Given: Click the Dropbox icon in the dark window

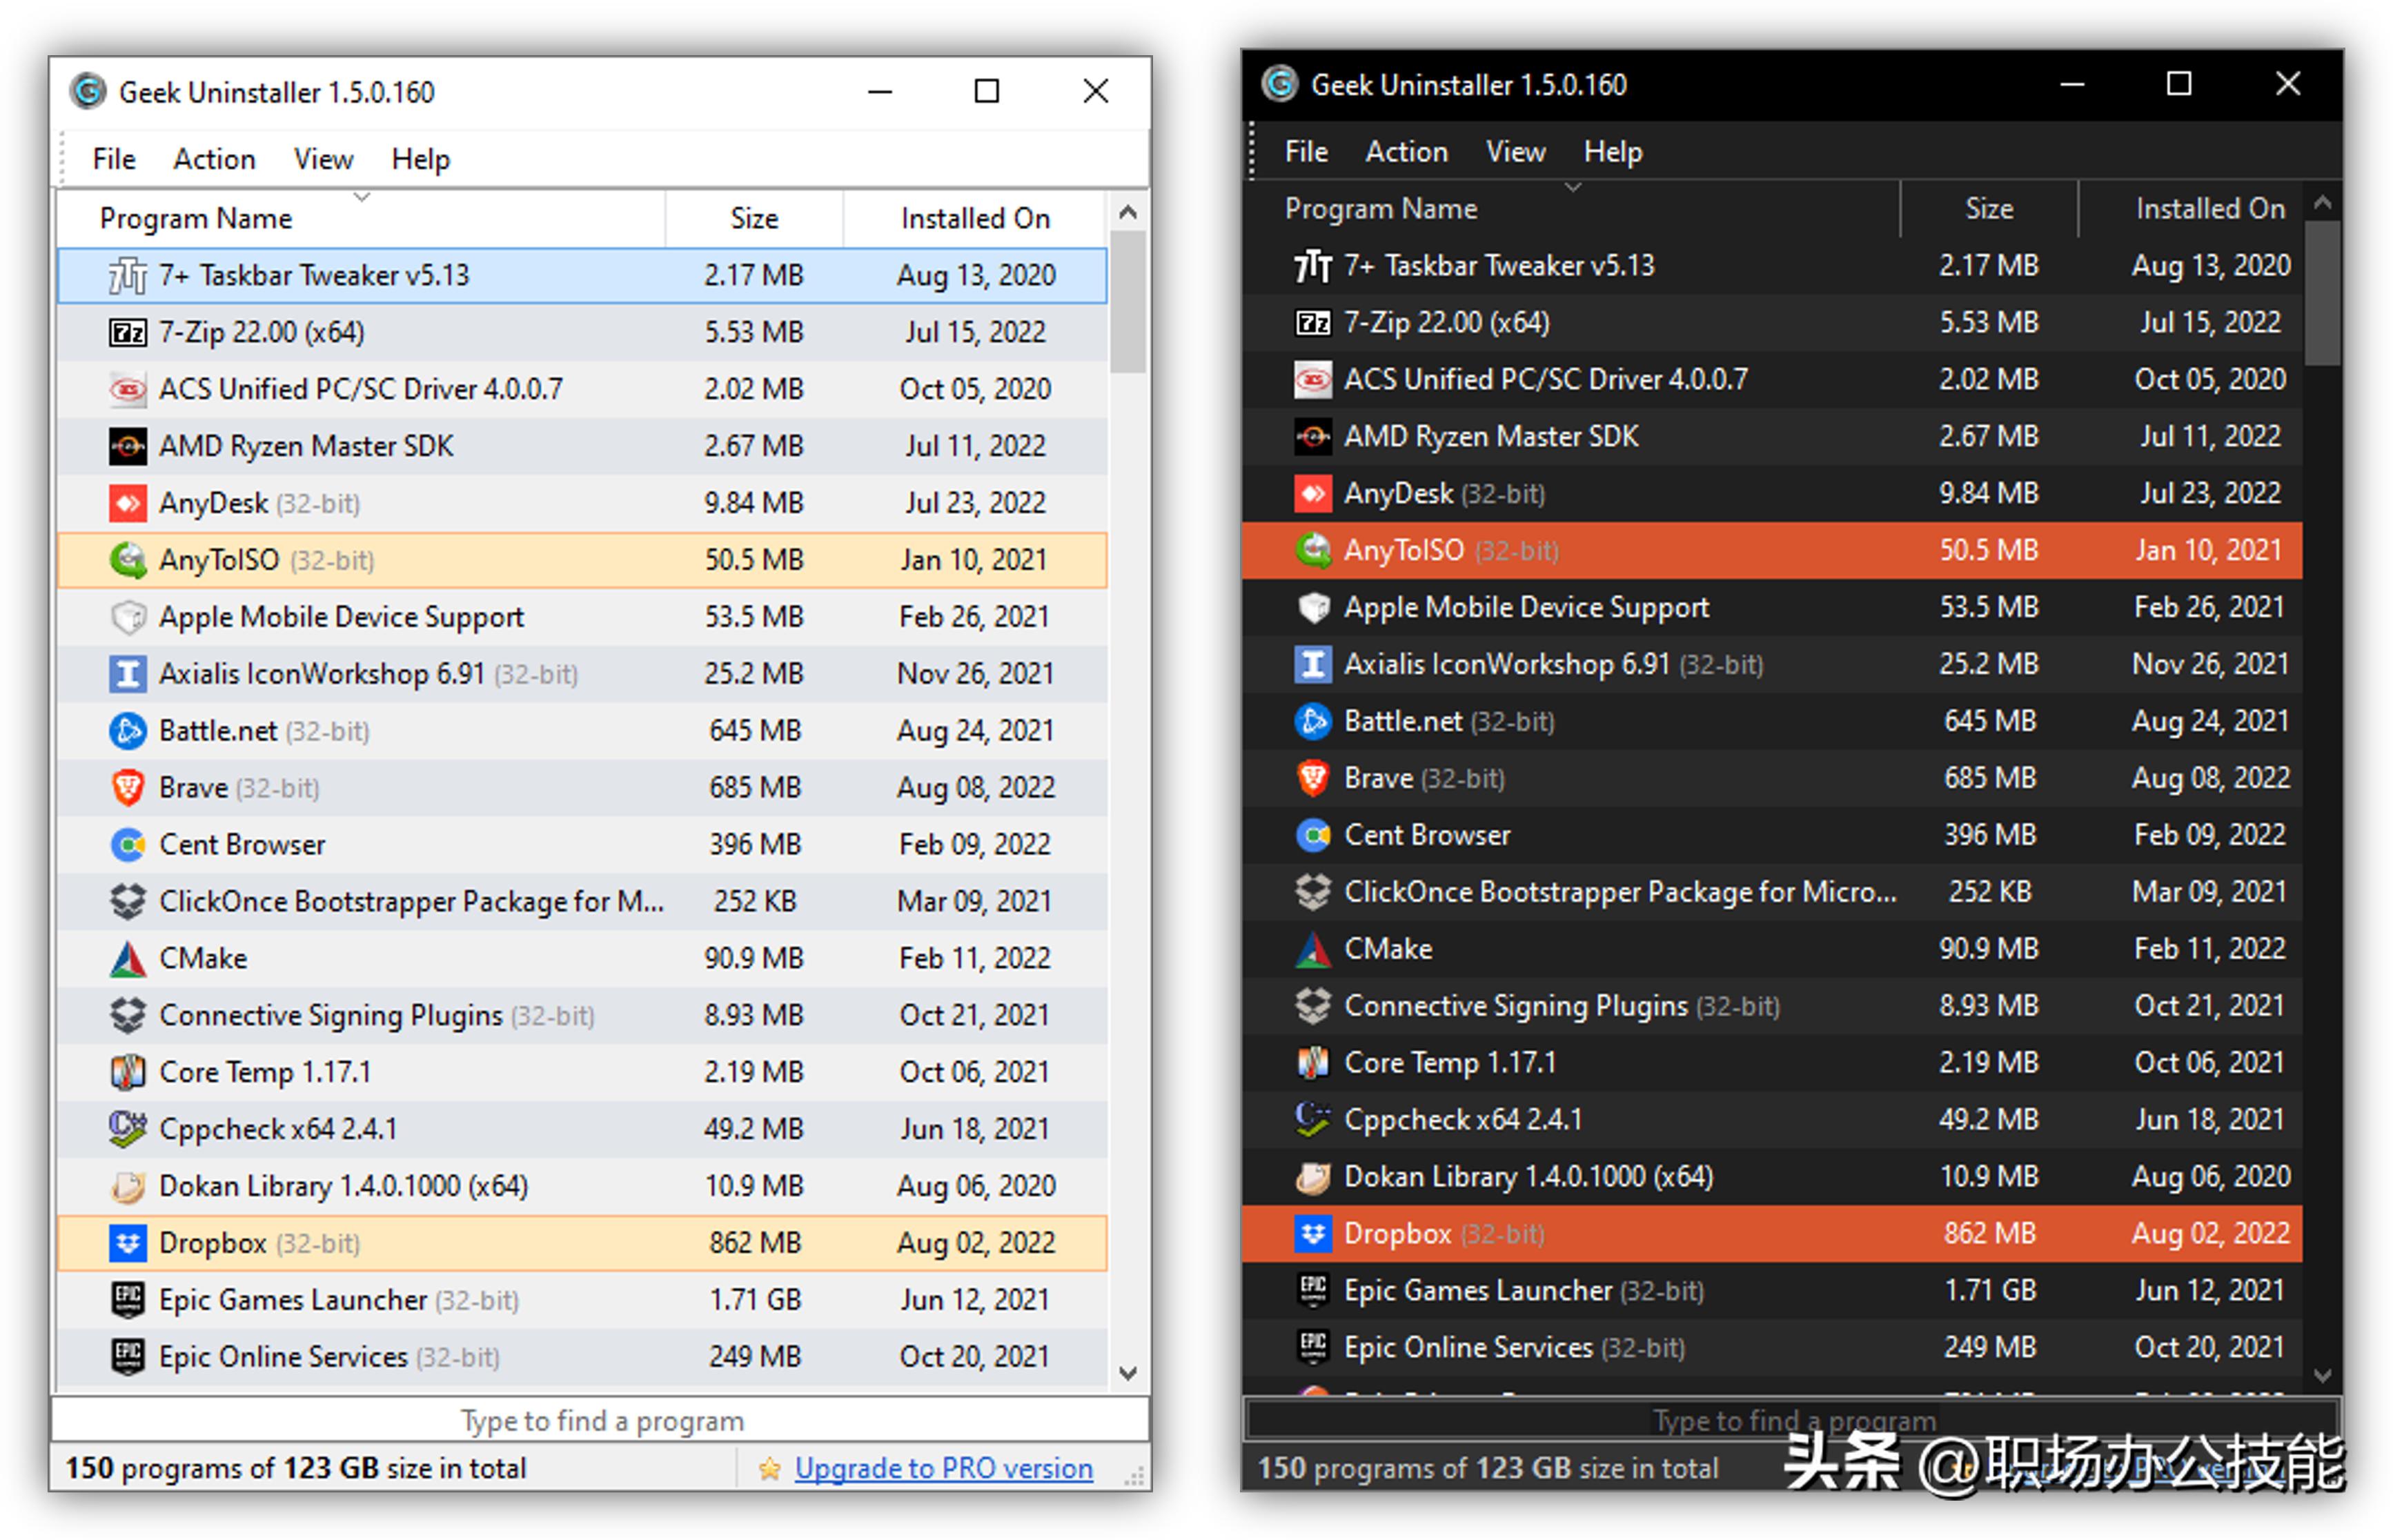Looking at the screenshot, I should (x=1313, y=1233).
